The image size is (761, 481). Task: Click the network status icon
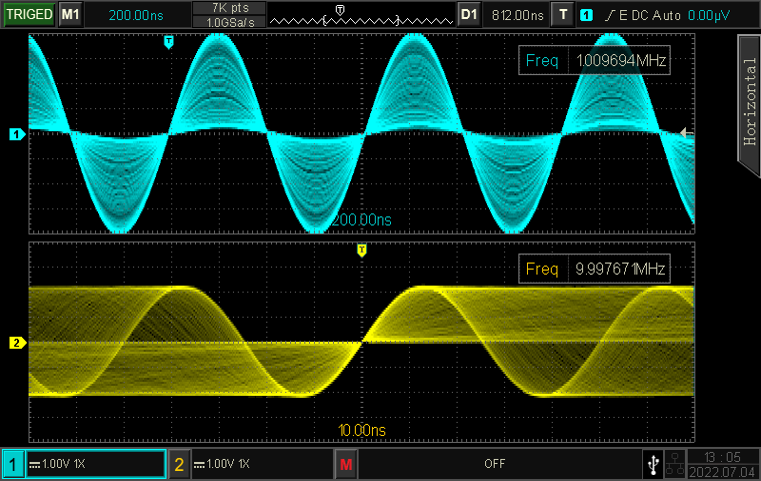point(675,464)
